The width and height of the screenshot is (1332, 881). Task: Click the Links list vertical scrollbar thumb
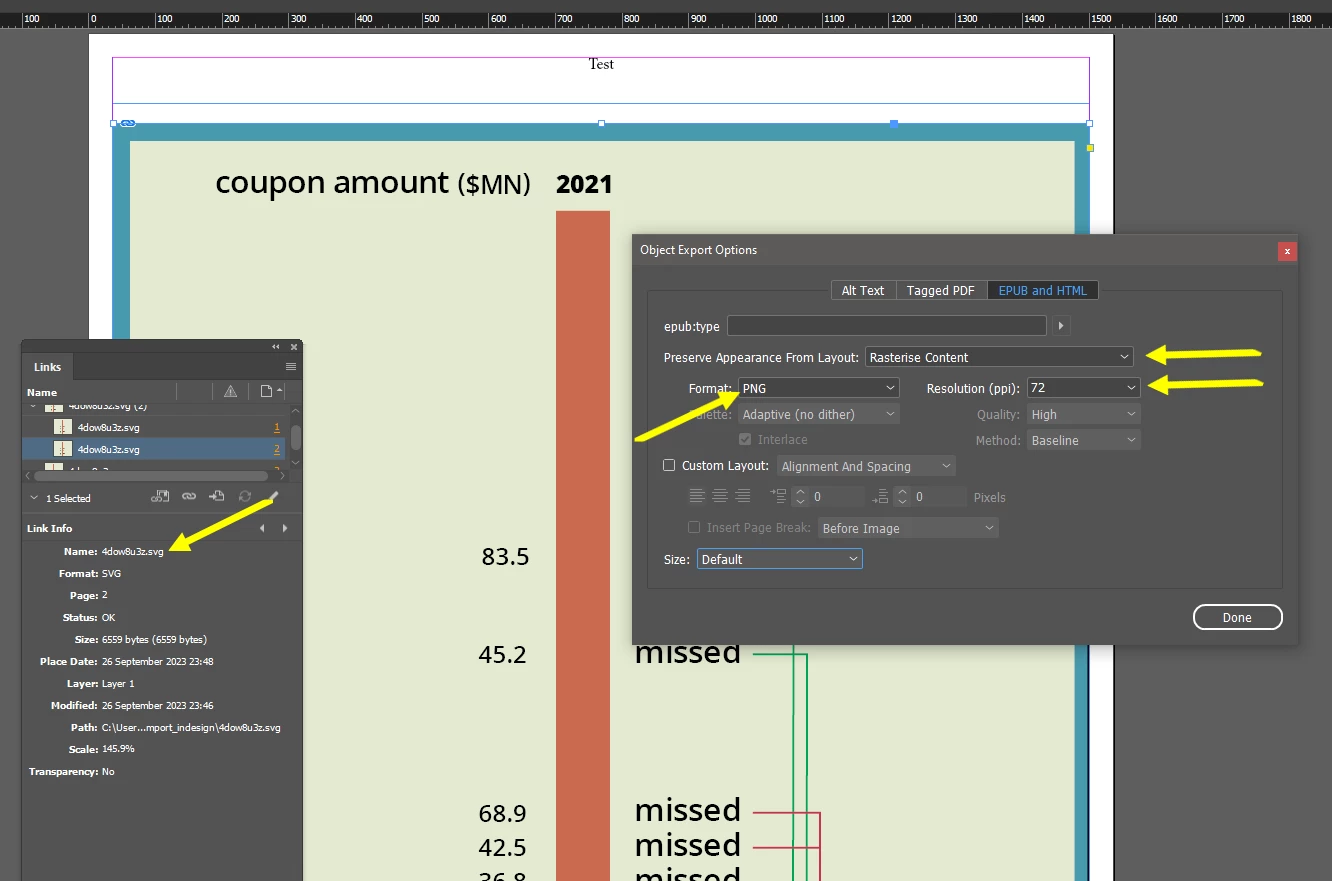pos(295,437)
